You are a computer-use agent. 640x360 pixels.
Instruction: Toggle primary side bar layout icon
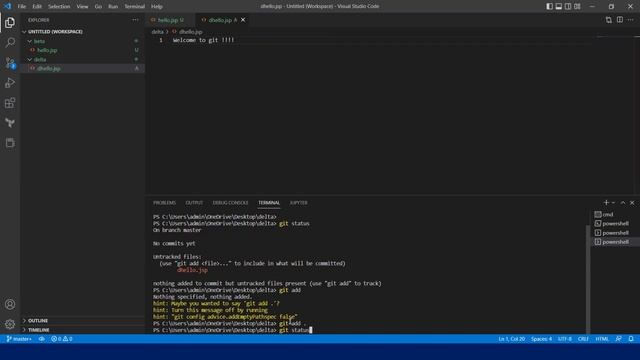549,6
